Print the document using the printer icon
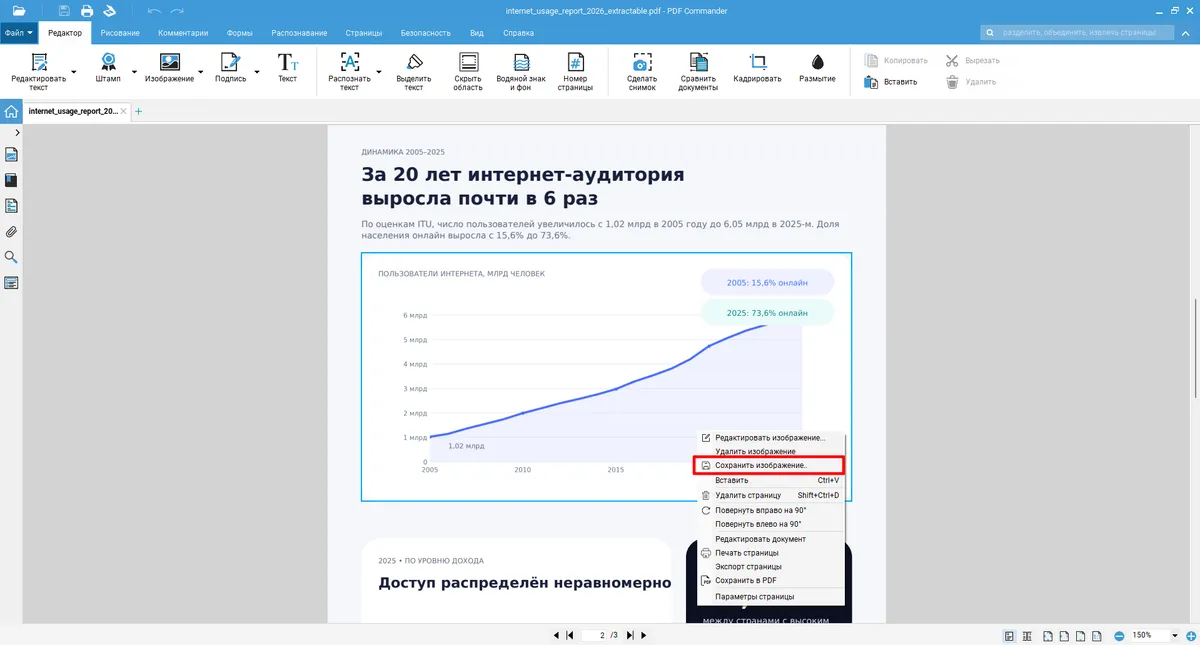This screenshot has height=645, width=1200. tap(87, 11)
